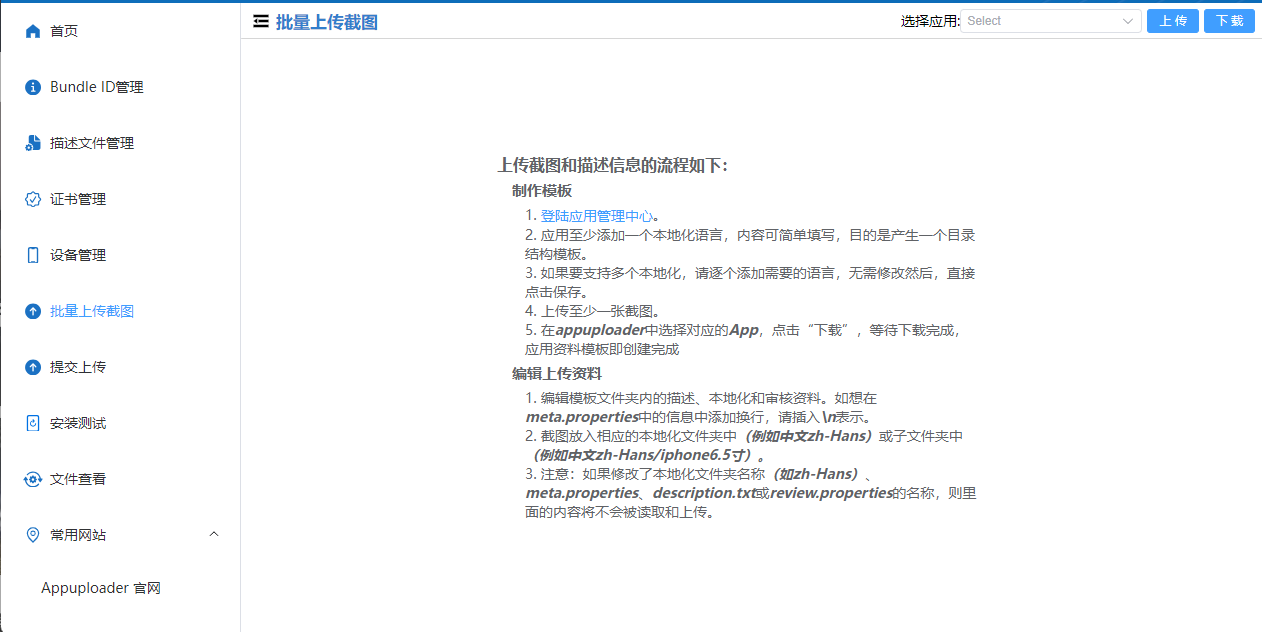Select the Bundle ID管理 sidebar icon
Image resolution: width=1262 pixels, height=632 pixels.
[x=31, y=86]
